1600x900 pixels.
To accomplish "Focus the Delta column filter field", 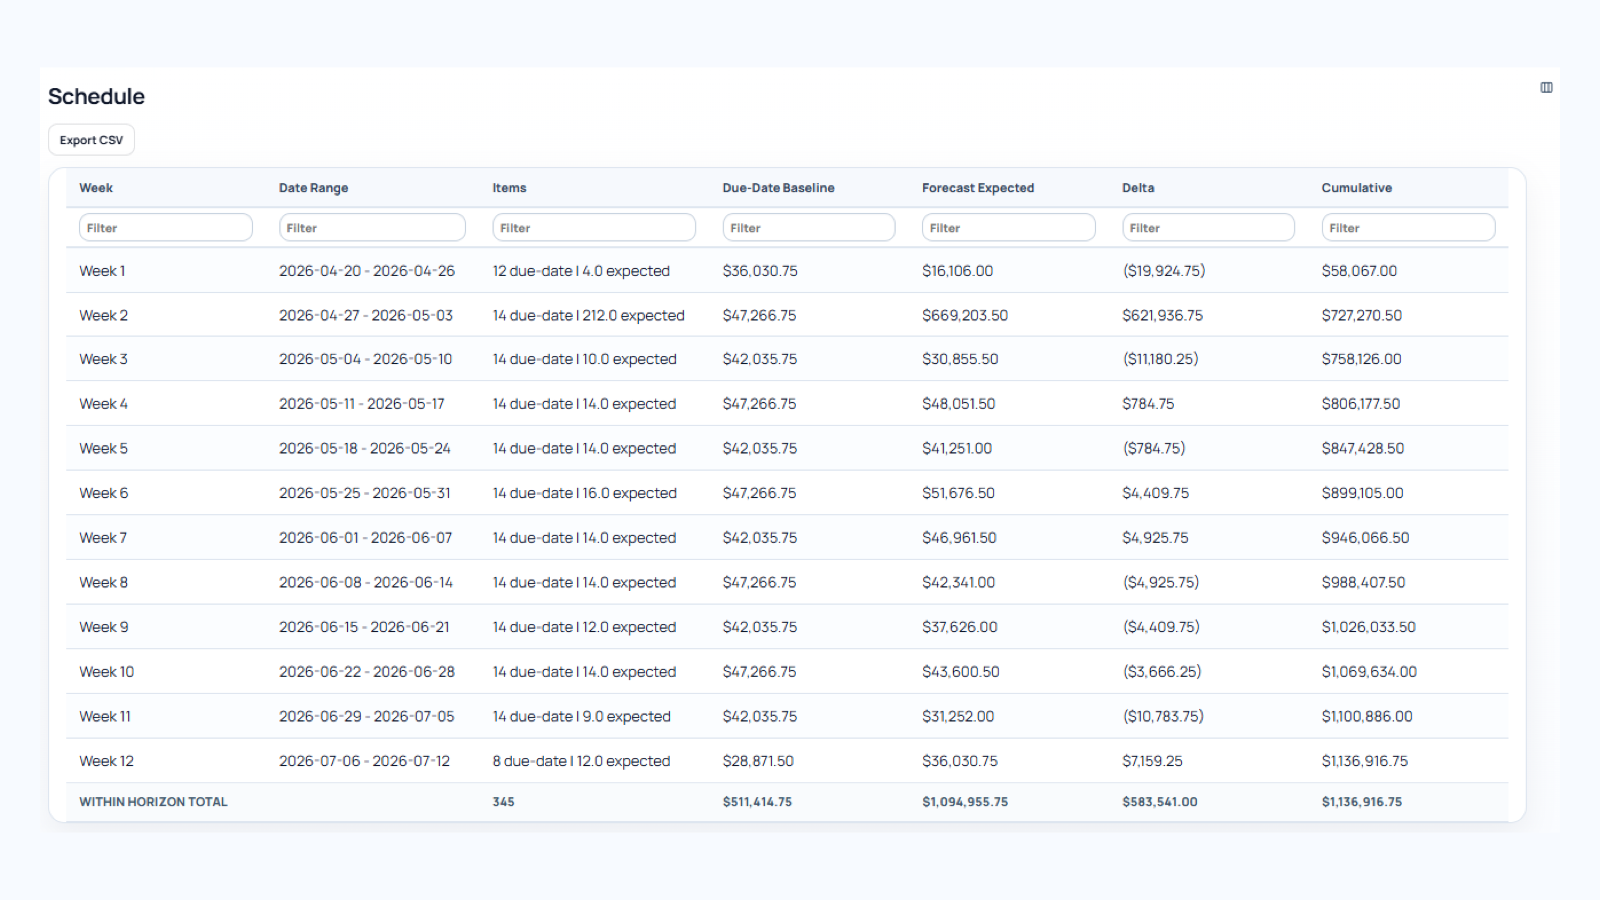I will tap(1208, 228).
